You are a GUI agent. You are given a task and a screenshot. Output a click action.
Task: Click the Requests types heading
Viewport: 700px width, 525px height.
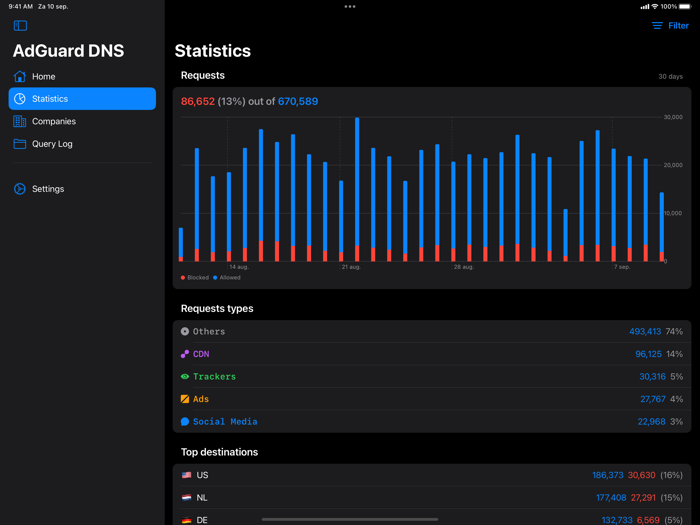coord(217,308)
